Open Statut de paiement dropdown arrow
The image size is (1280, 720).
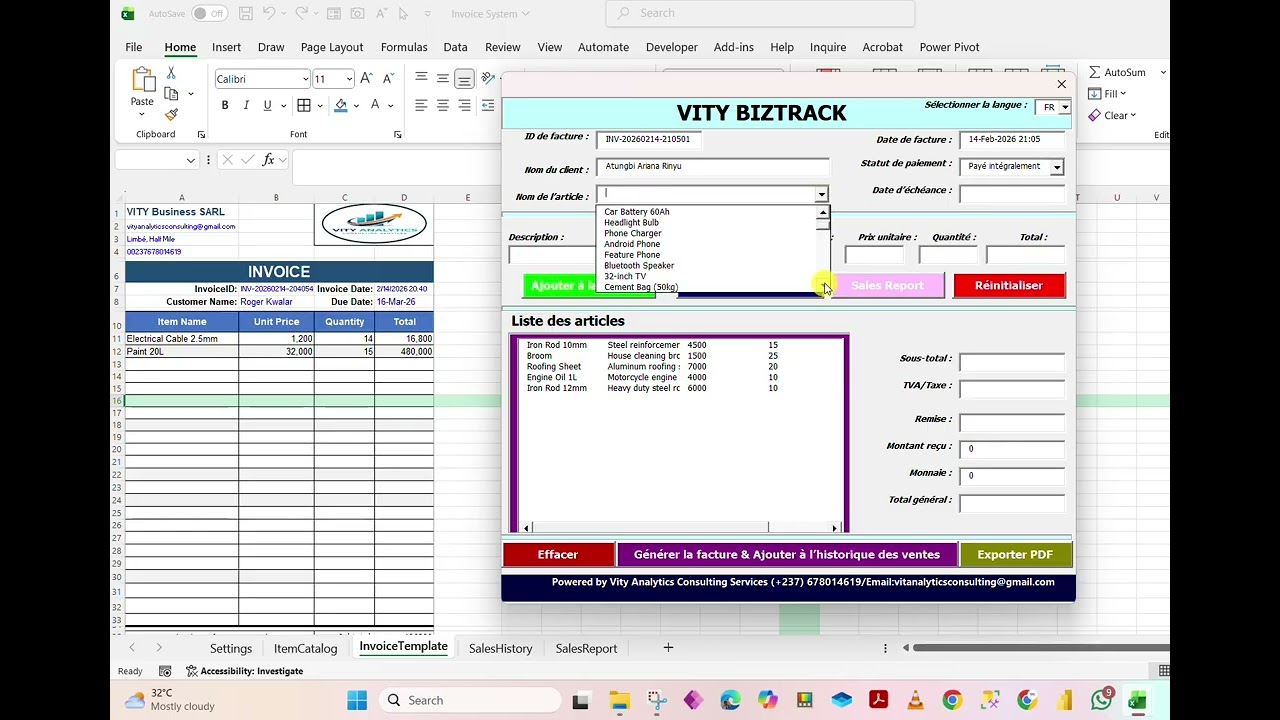pyautogui.click(x=1057, y=167)
